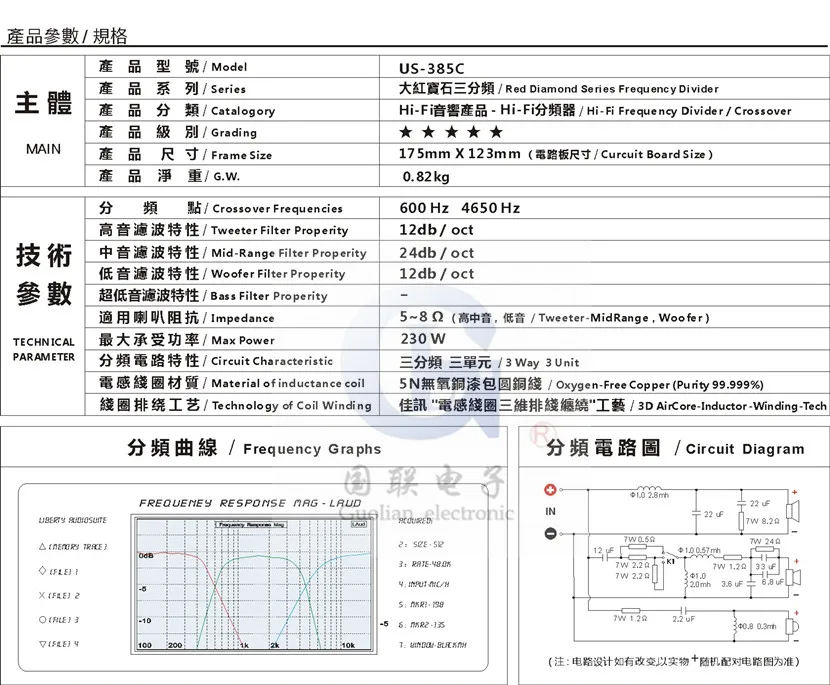Viewport: 830px width, 685px height.
Task: Click the black minus input terminal icon
Action: click(551, 533)
